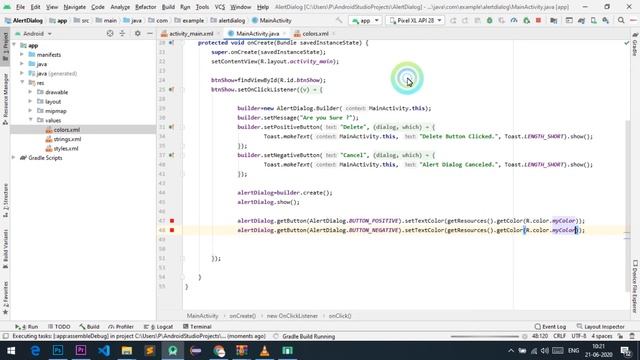Expand the manifests folder
This screenshot has width=640, height=360.
(x=22, y=55)
